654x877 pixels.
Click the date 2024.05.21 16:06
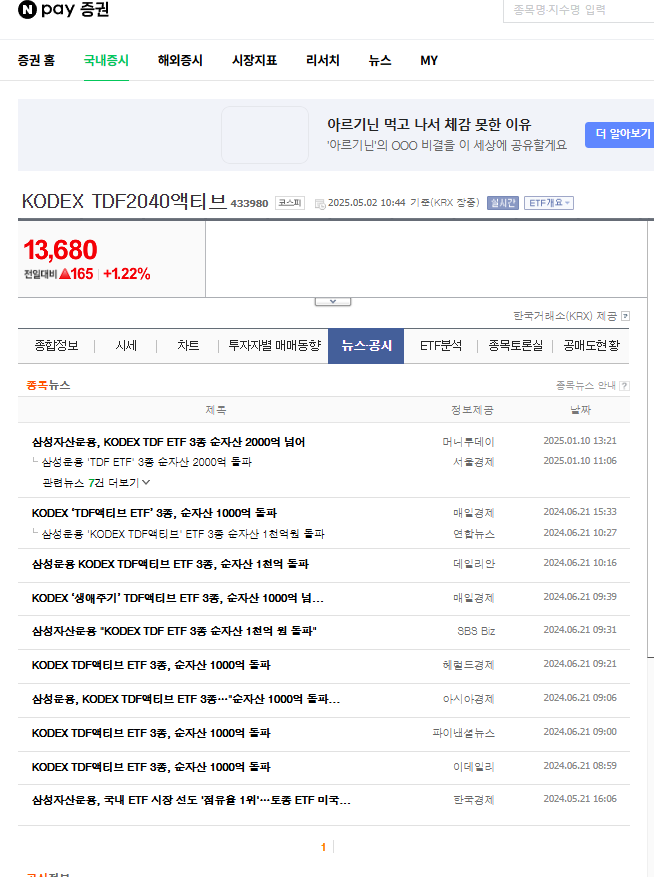(580, 799)
